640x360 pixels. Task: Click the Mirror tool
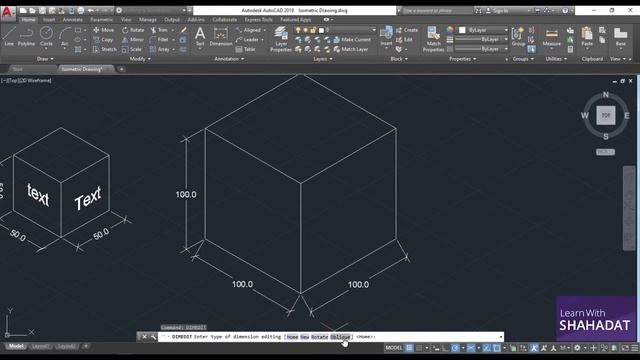(133, 40)
